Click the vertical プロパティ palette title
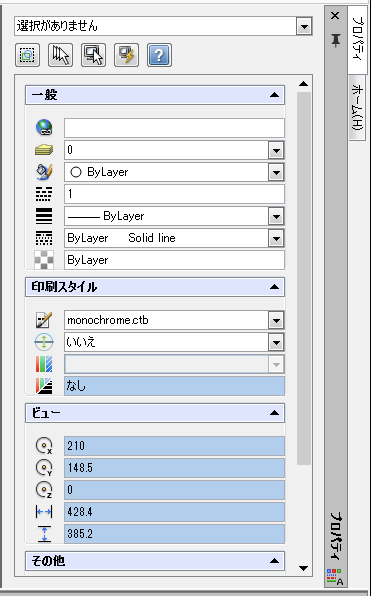Screen dimensions: 378x602 pyautogui.click(x=336, y=536)
